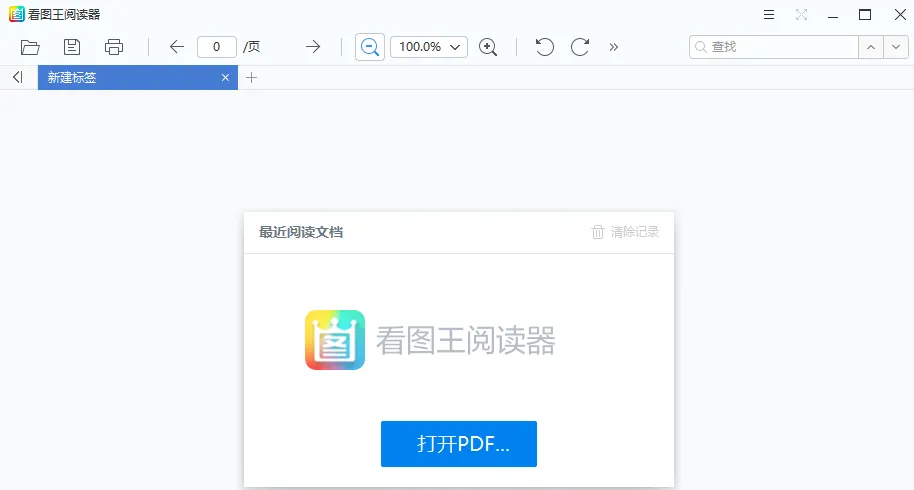Collapse the sidebar with the left panel icon
The image size is (914, 490).
click(x=17, y=77)
